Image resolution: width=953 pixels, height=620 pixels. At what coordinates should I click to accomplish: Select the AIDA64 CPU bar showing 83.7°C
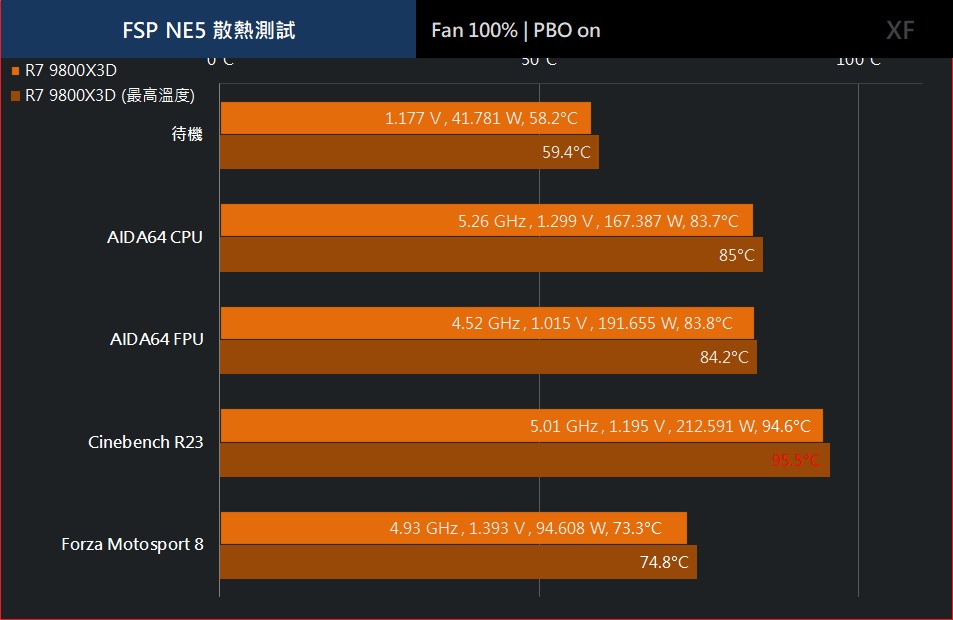pos(486,221)
